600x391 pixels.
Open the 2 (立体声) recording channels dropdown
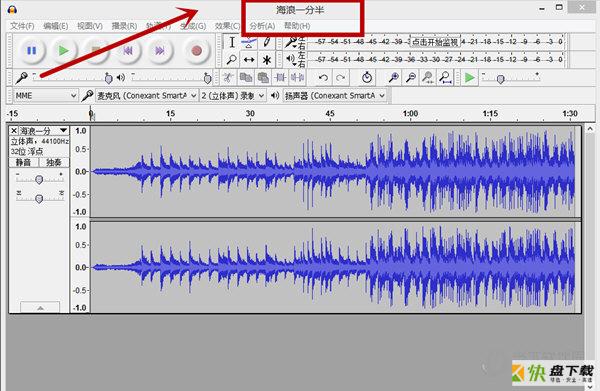[233, 95]
